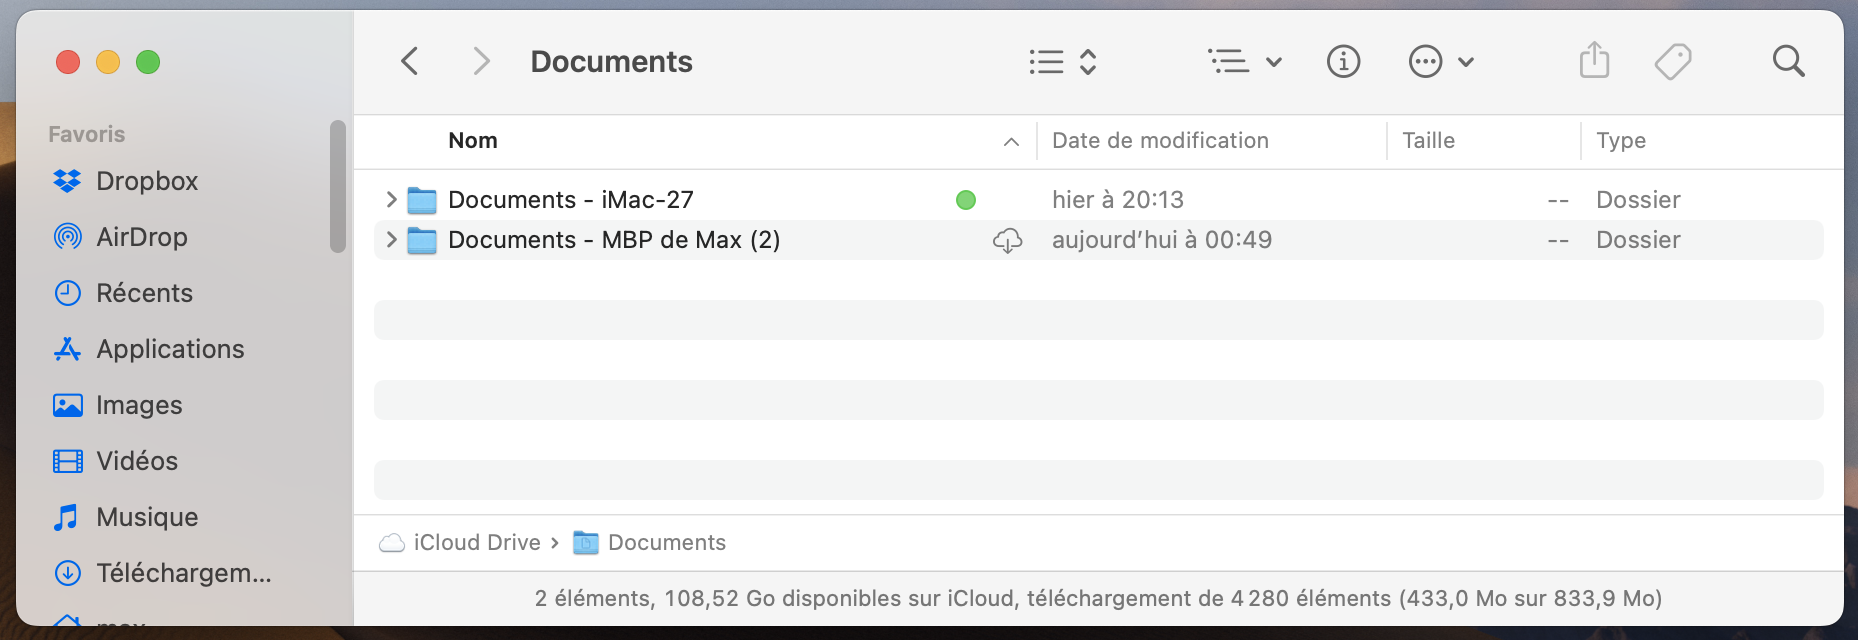The image size is (1858, 640).
Task: Click the sidebar scrollbar thumb
Action: click(x=338, y=187)
